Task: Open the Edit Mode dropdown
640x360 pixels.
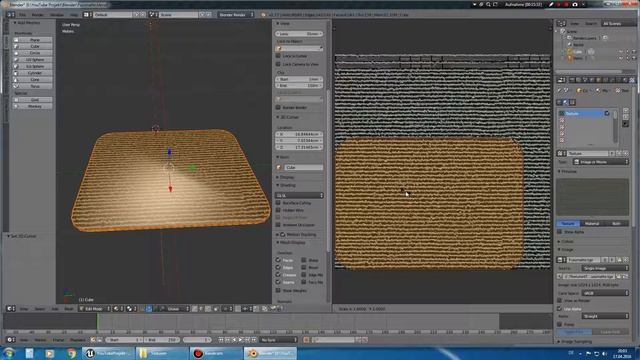Action: [95, 309]
